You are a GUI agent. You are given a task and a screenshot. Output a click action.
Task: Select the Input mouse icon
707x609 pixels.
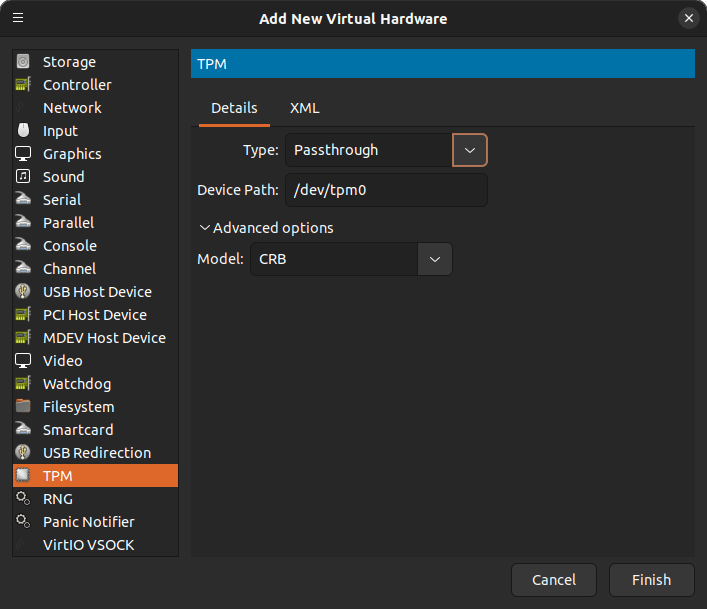point(23,131)
